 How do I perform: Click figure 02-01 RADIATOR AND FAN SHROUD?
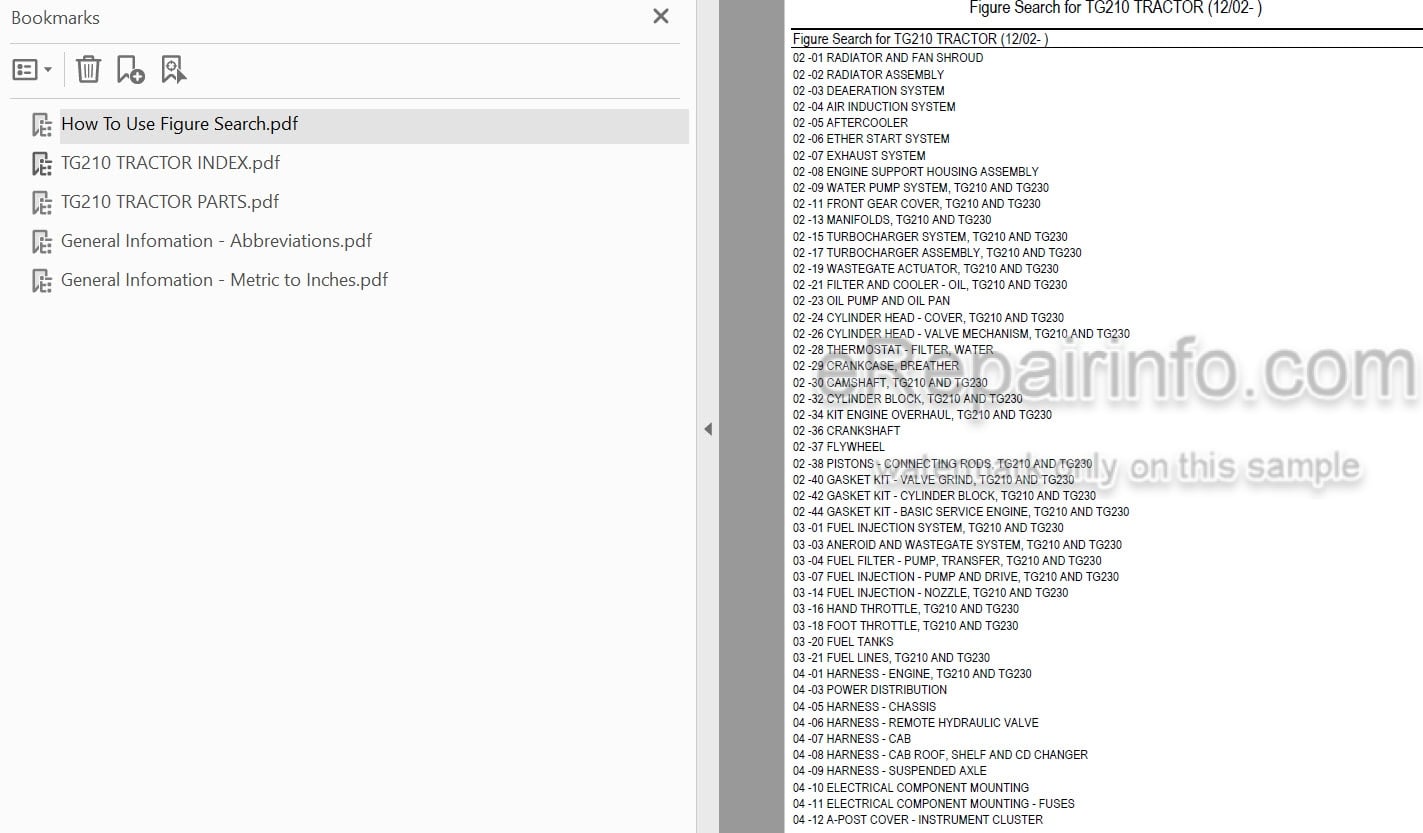(x=888, y=58)
